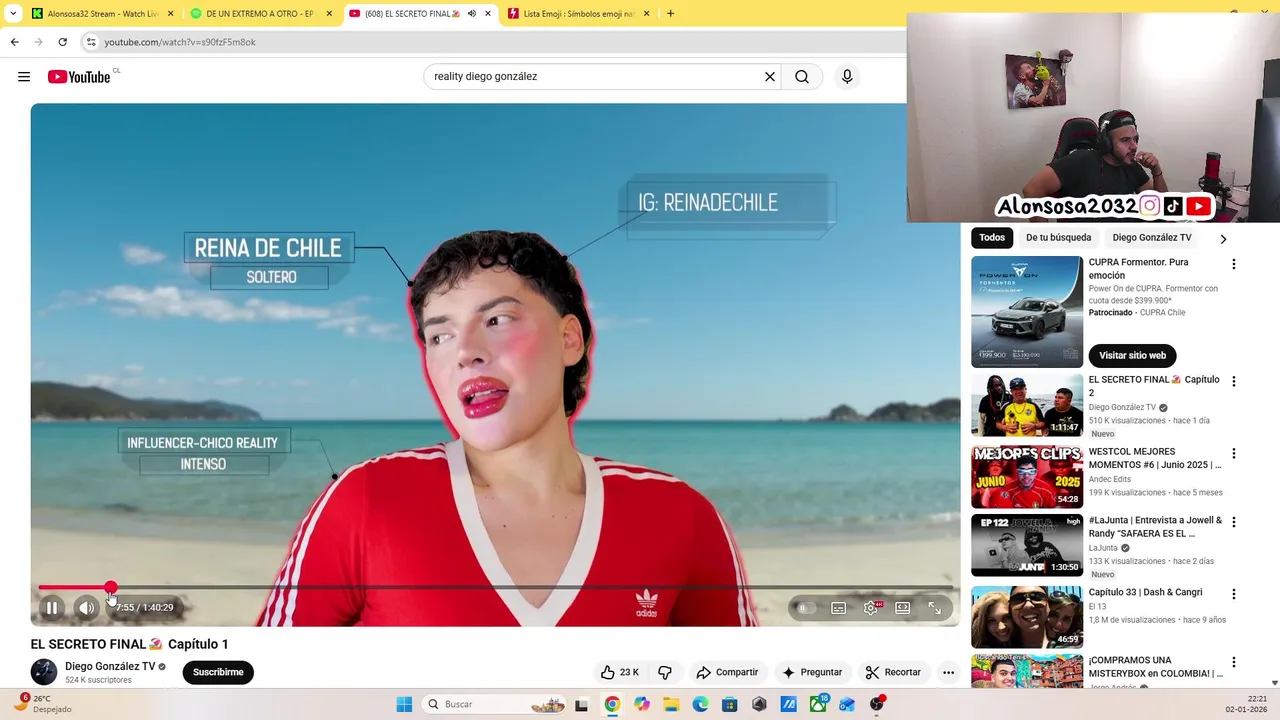
Task: Open the 26°C Despejado weather widget
Action: point(42,704)
